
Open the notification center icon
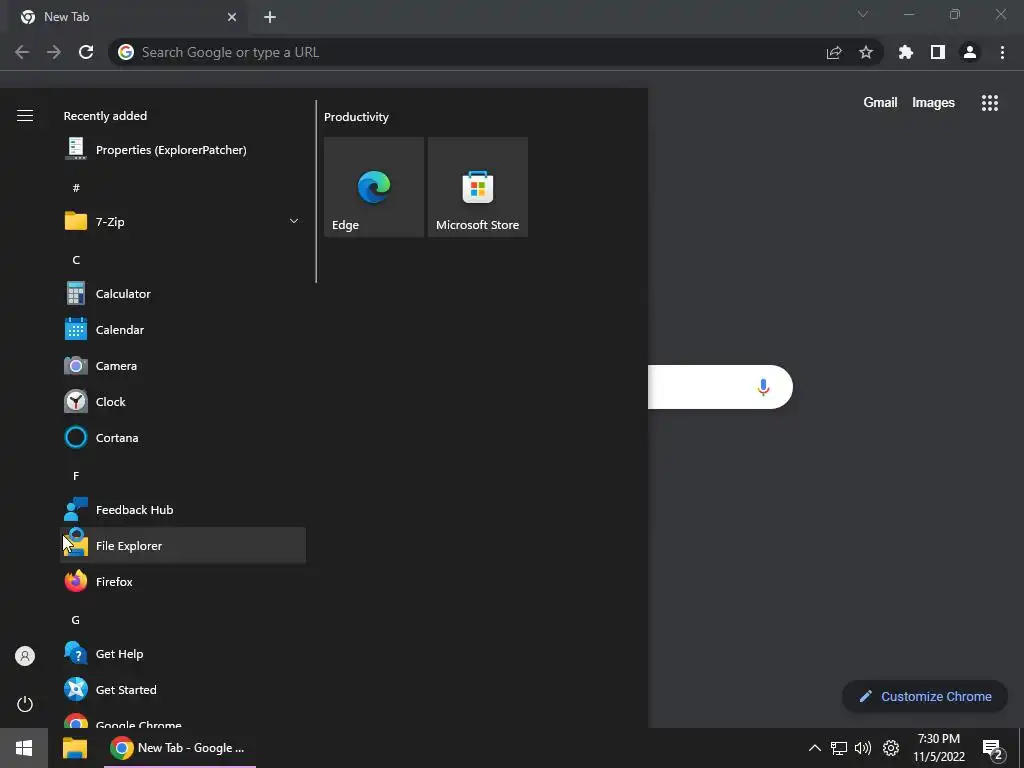coord(993,749)
